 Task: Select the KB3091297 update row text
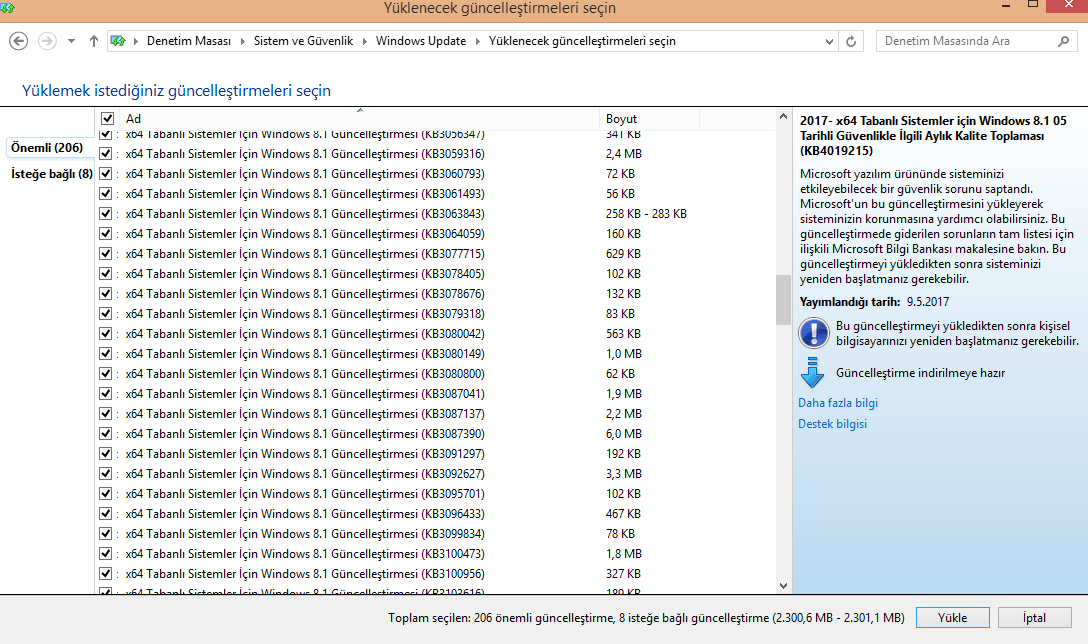coord(305,454)
